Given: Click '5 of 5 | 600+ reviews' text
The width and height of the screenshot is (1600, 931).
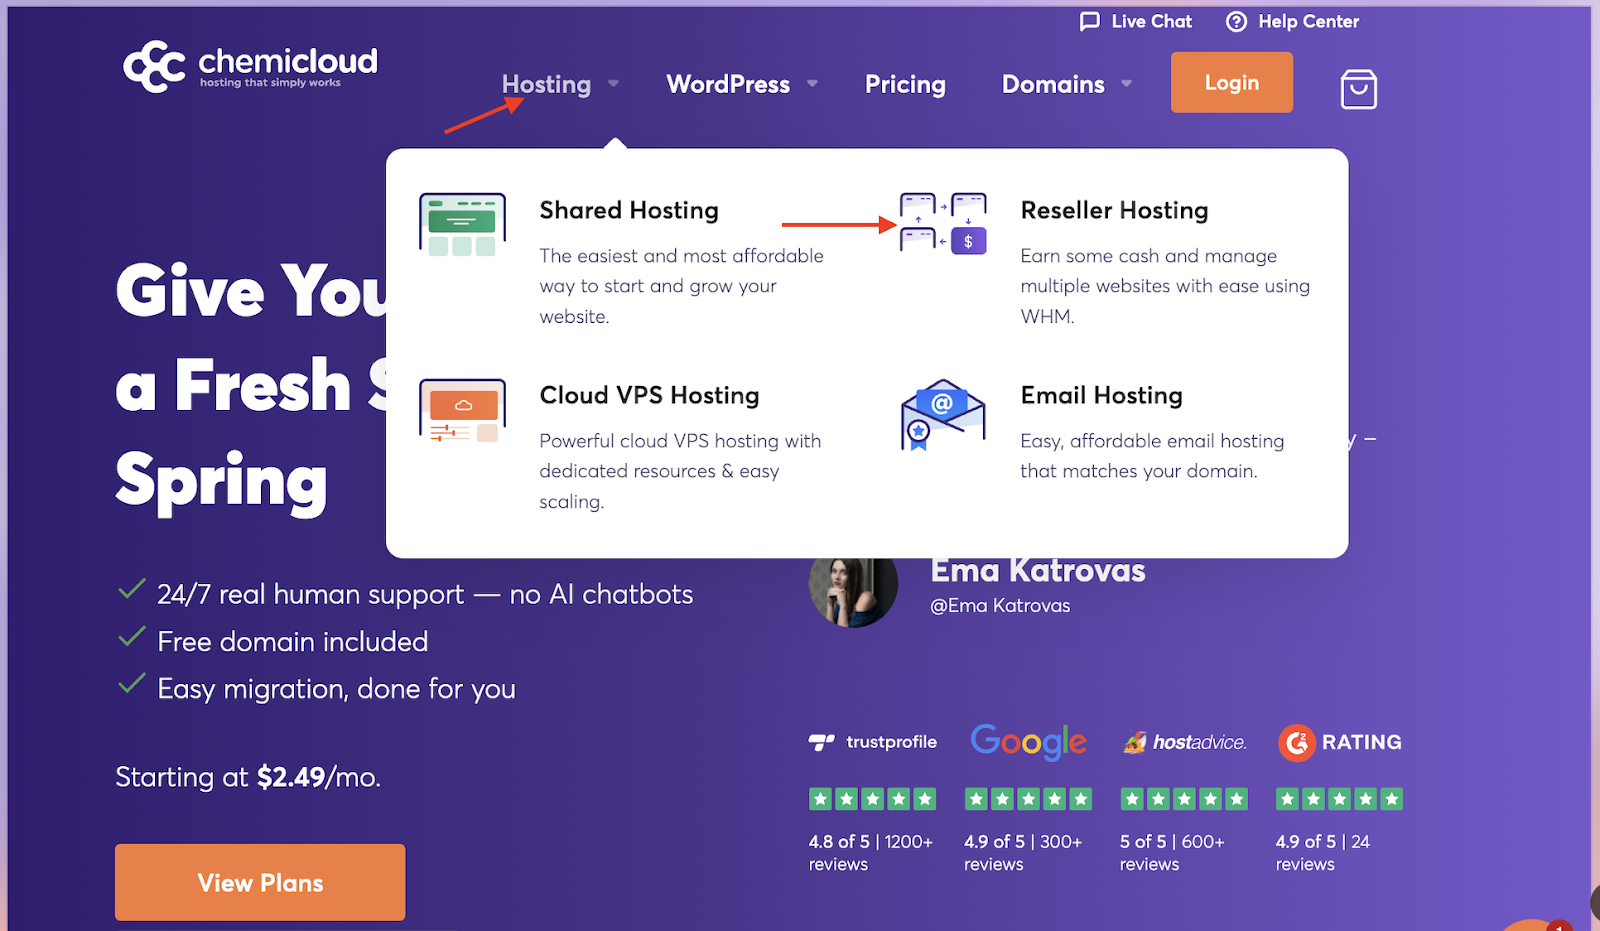Looking at the screenshot, I should click(1172, 853).
